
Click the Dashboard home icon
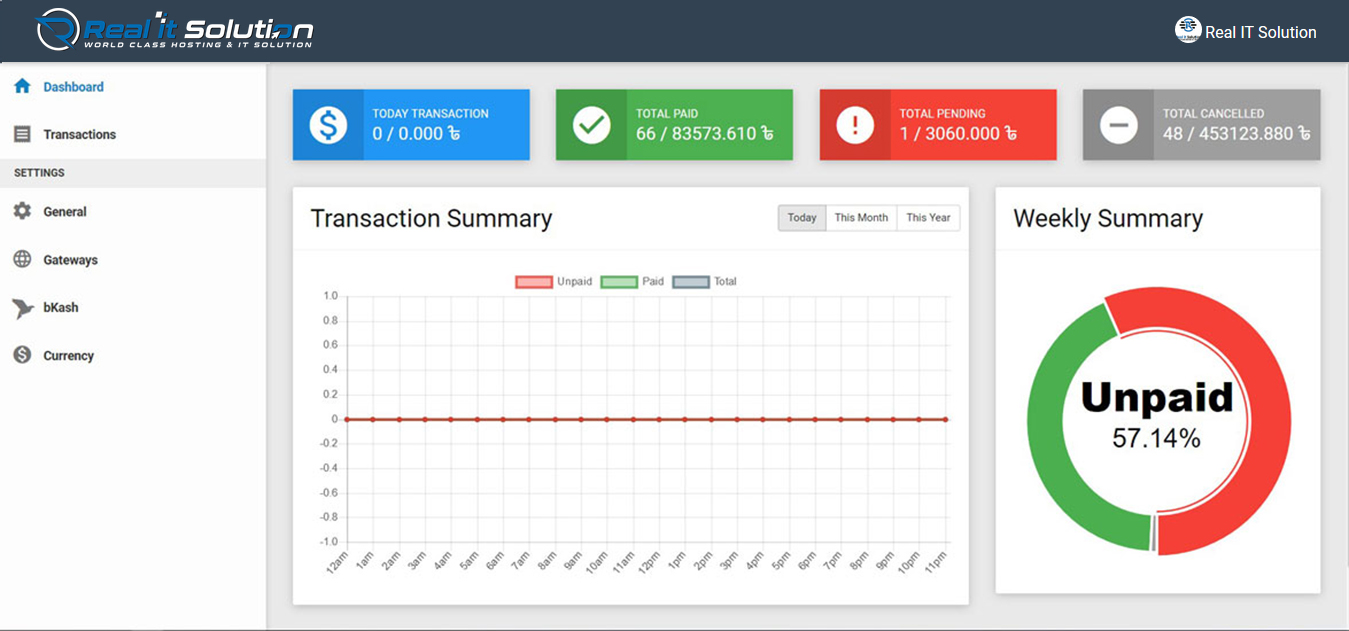[x=22, y=87]
